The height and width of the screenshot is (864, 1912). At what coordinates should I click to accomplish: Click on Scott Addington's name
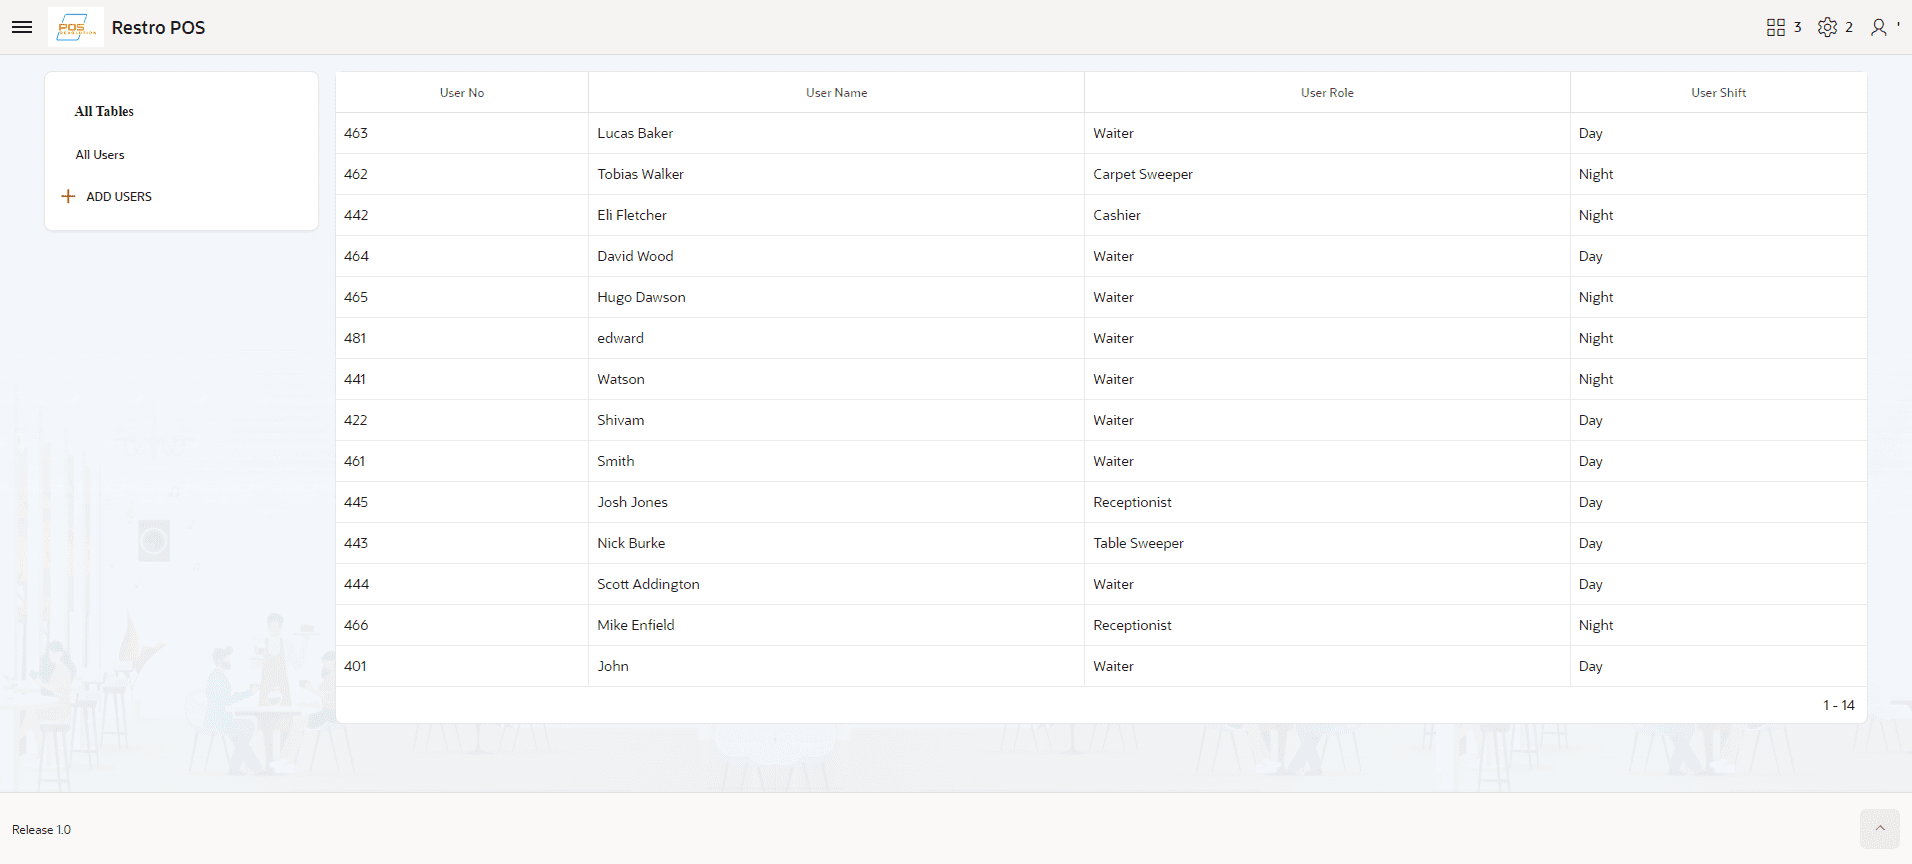pyautogui.click(x=648, y=584)
